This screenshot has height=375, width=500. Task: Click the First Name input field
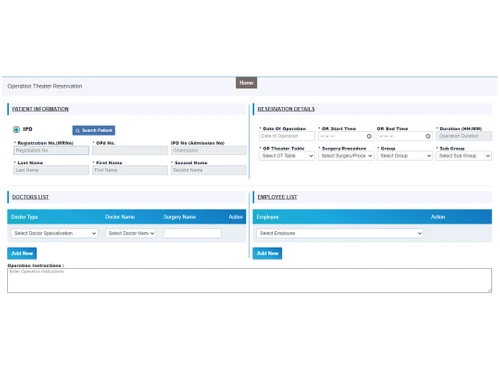130,170
